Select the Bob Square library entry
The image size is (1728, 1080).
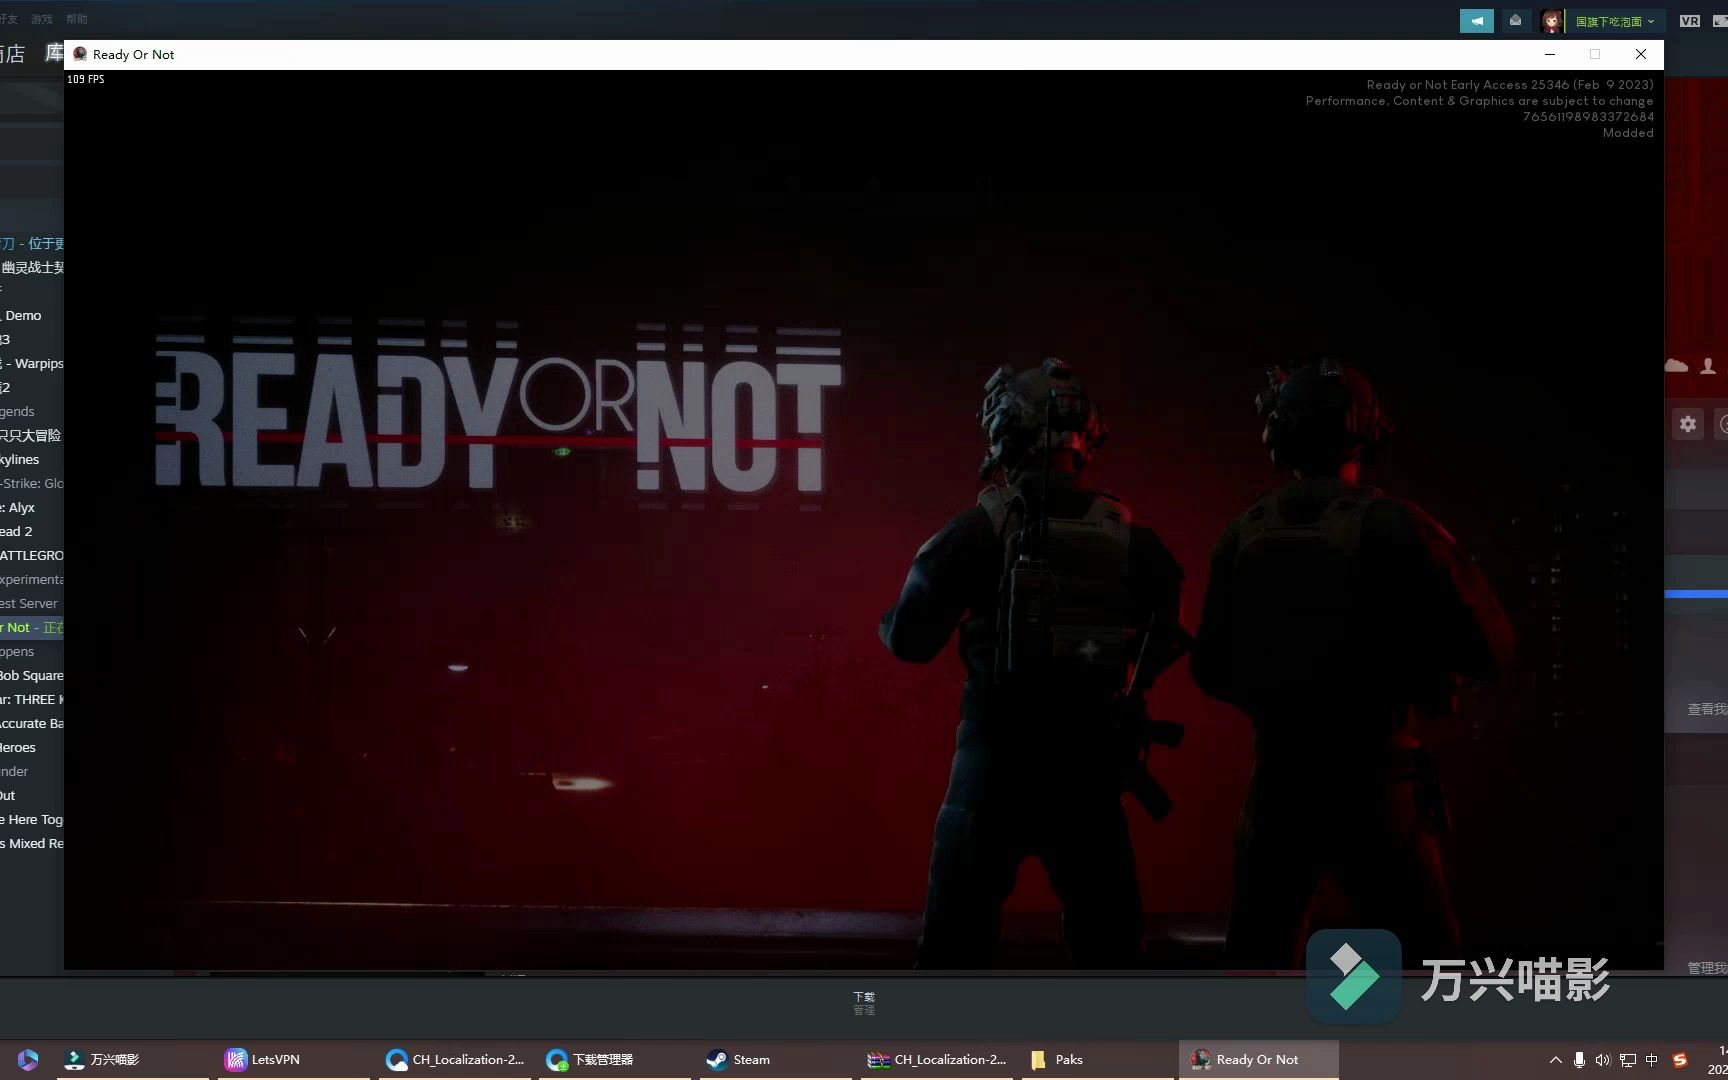[32, 676]
